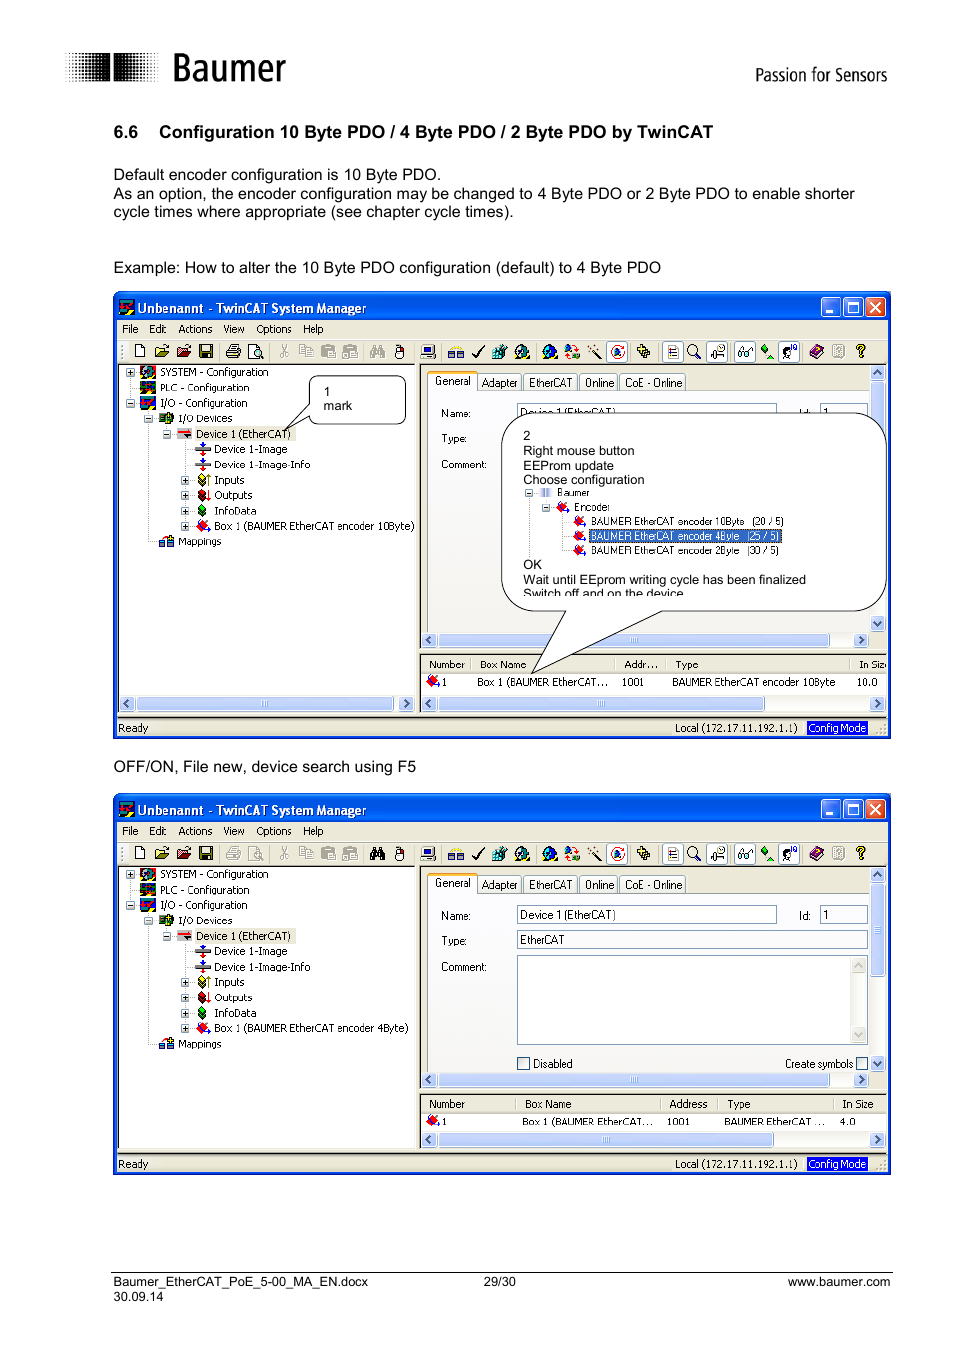Screen dimensions: 954x1350
Task: Collapse Device 1 (EtherCAT) node in 4Byte-encoder window
Action: pyautogui.click(x=167, y=936)
